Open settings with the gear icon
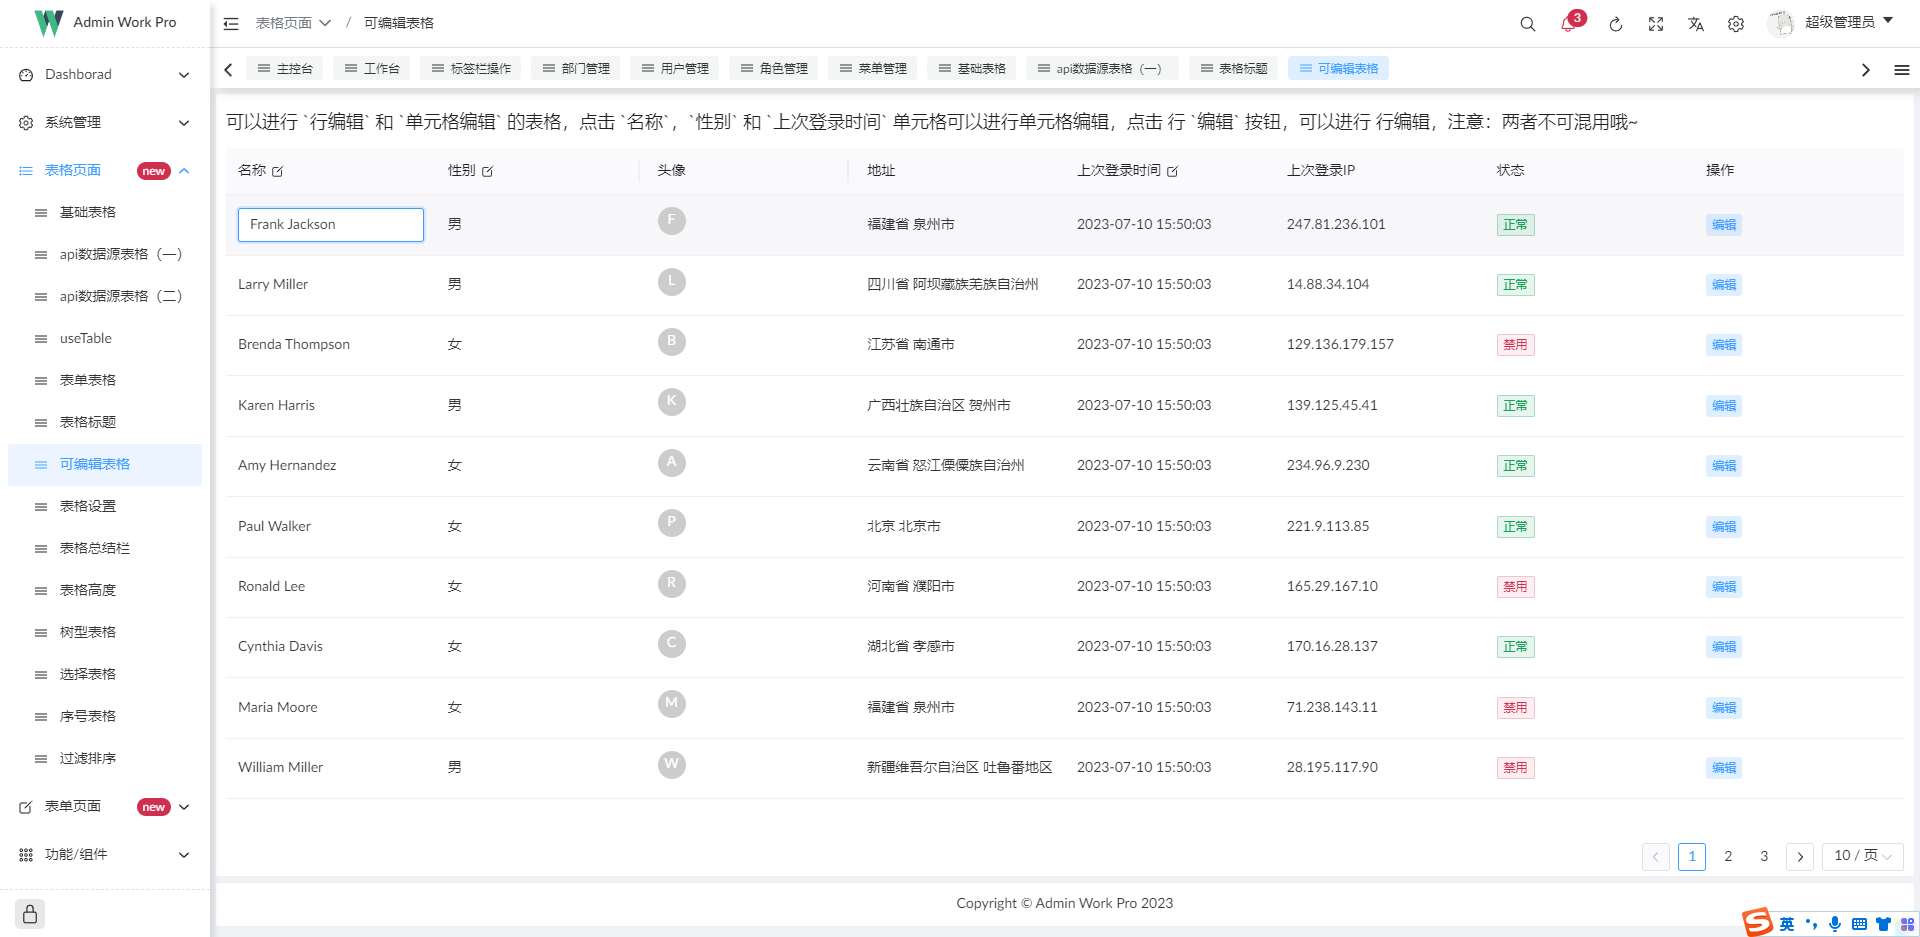The width and height of the screenshot is (1920, 937). click(1736, 23)
